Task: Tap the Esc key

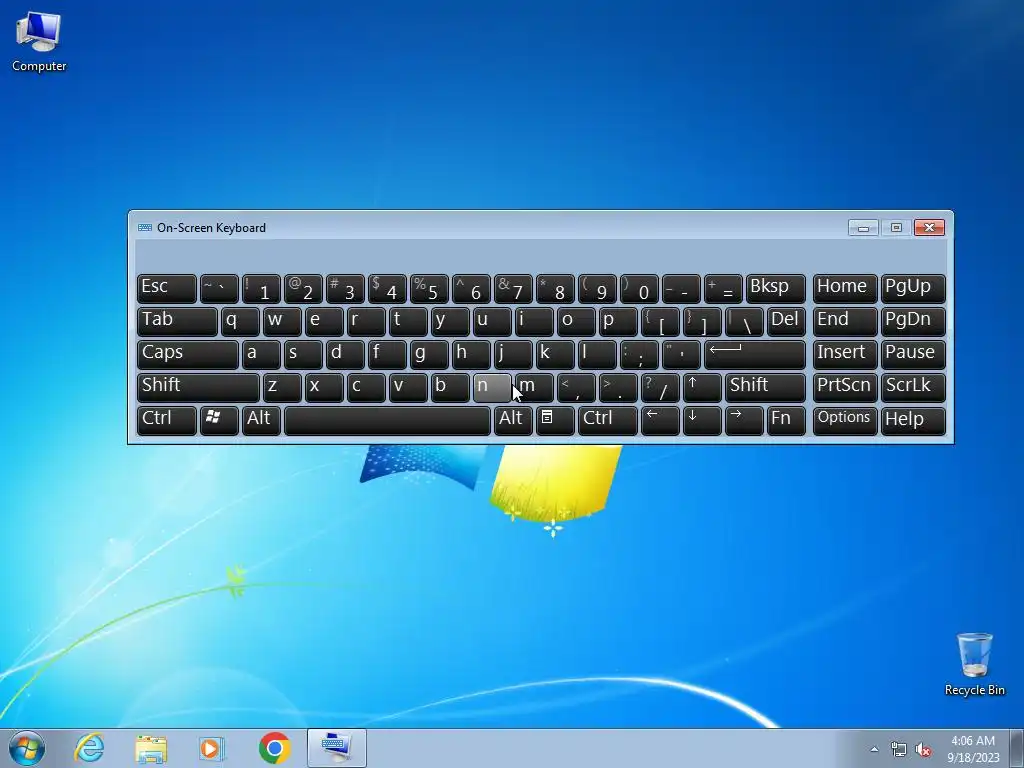Action: tap(167, 289)
